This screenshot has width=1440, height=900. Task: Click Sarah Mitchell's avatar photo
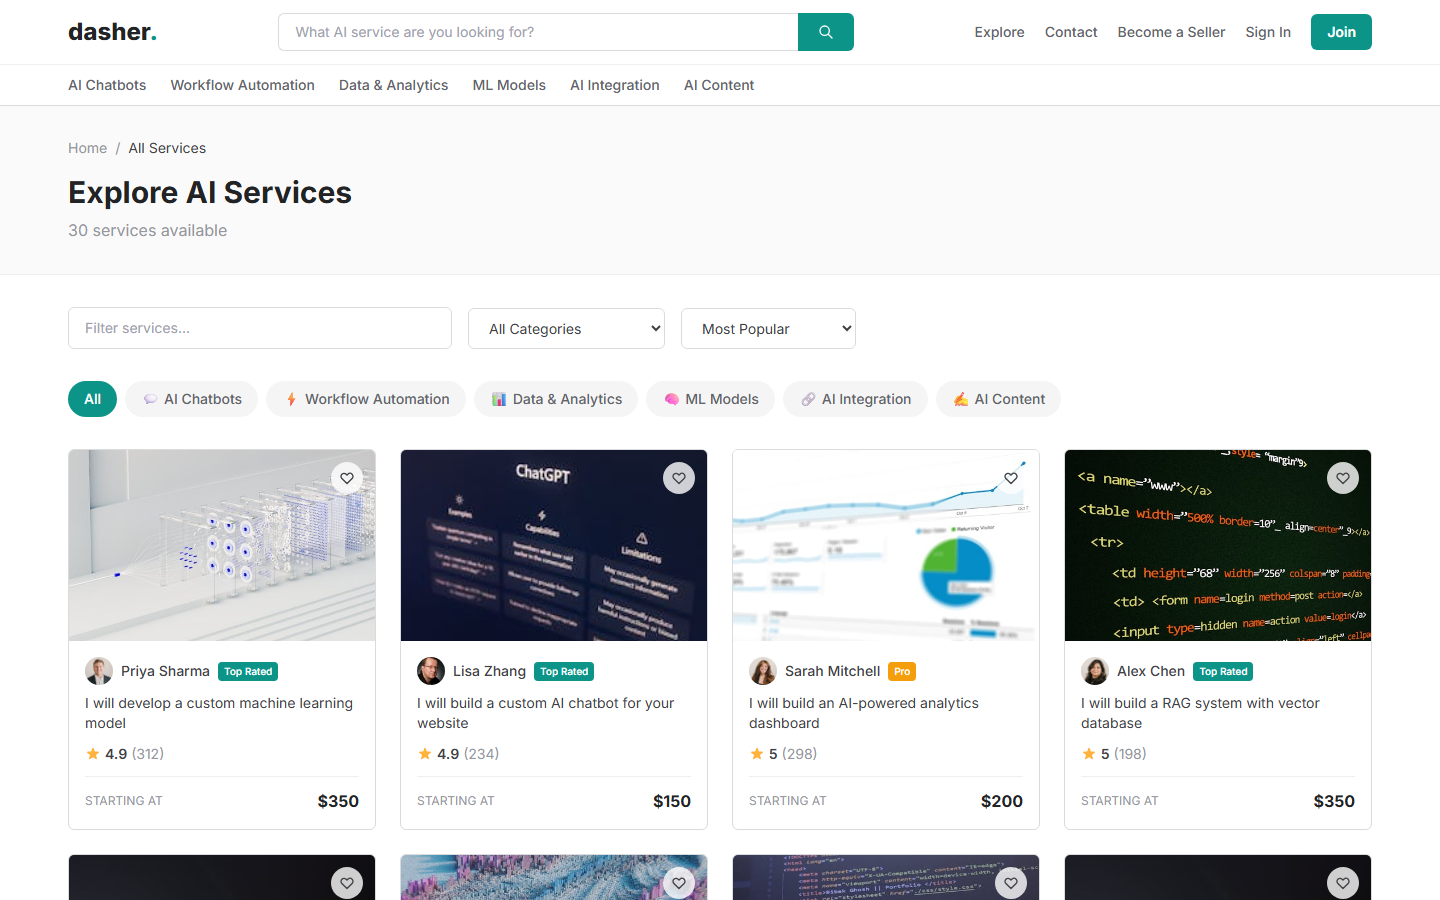[763, 671]
